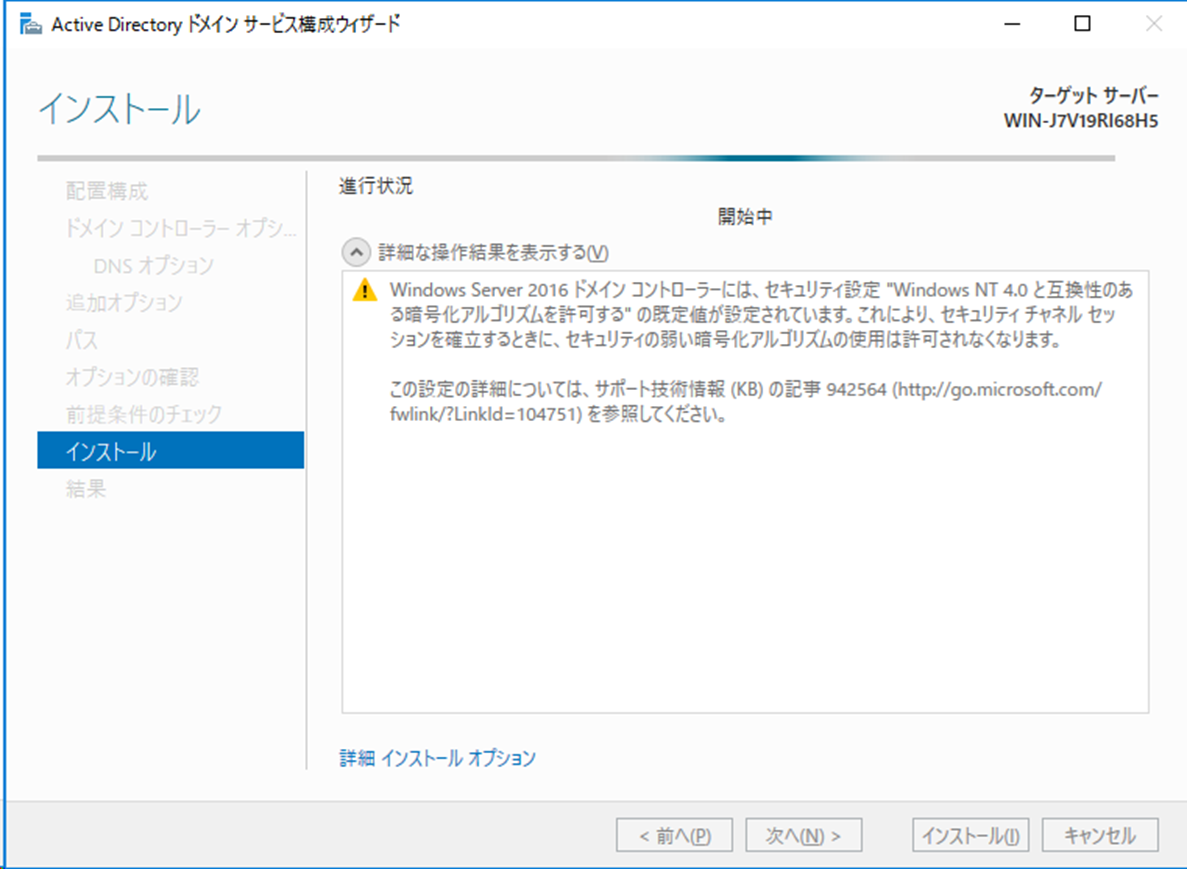Select 結果 step in the sidebar

(86, 488)
